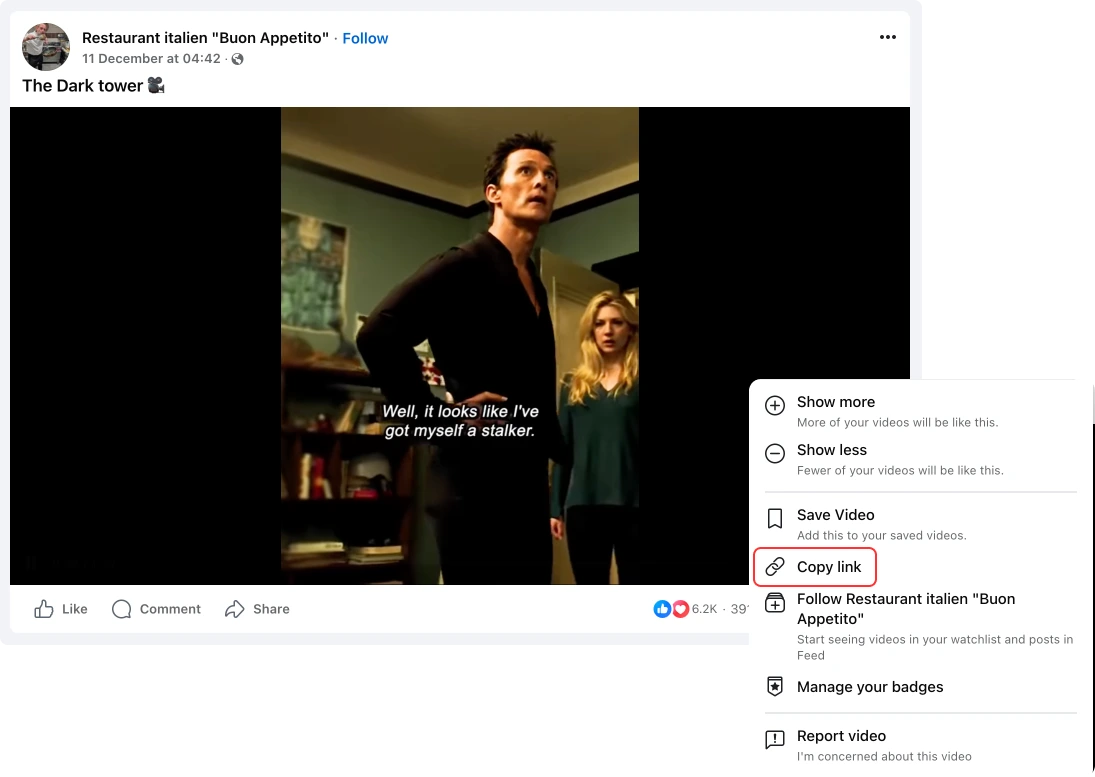The height and width of the screenshot is (777, 1095).
Task: Open Restaurant italien "Buon Appetito" page name
Action: [x=205, y=38]
